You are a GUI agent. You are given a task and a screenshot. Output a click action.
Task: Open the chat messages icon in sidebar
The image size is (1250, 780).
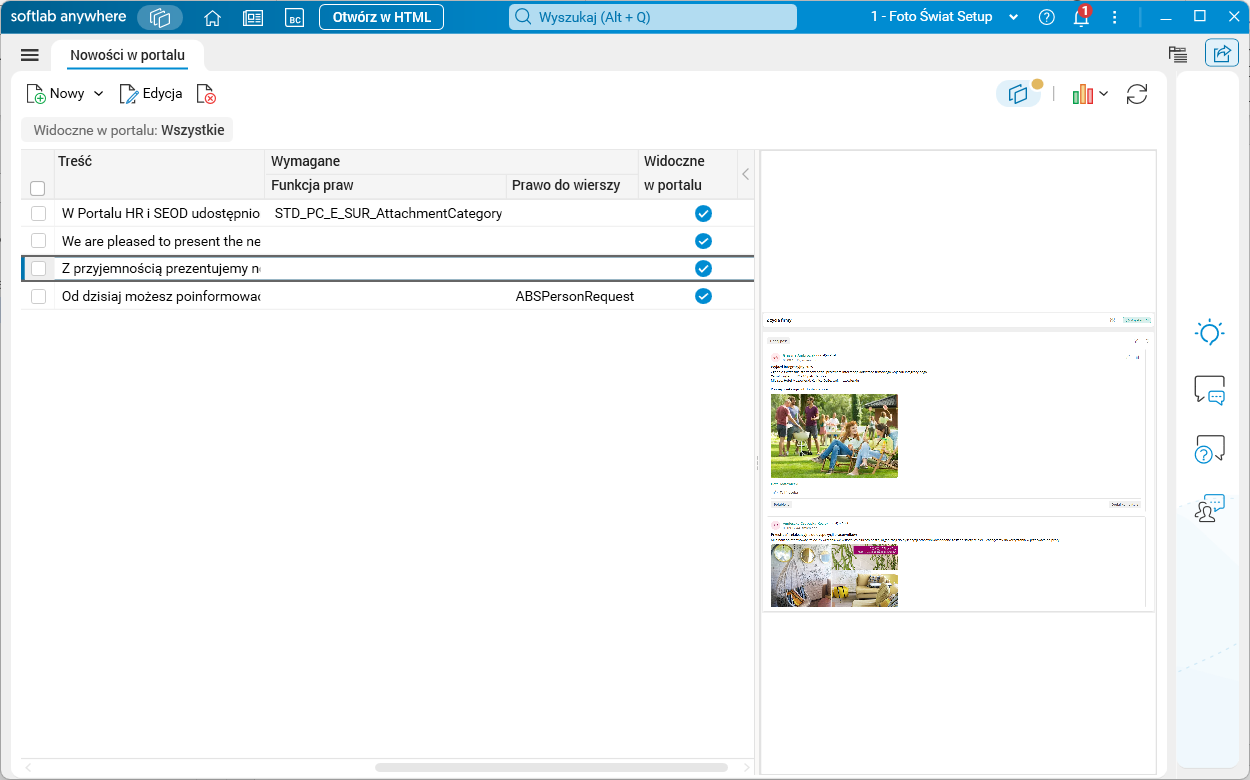1210,390
